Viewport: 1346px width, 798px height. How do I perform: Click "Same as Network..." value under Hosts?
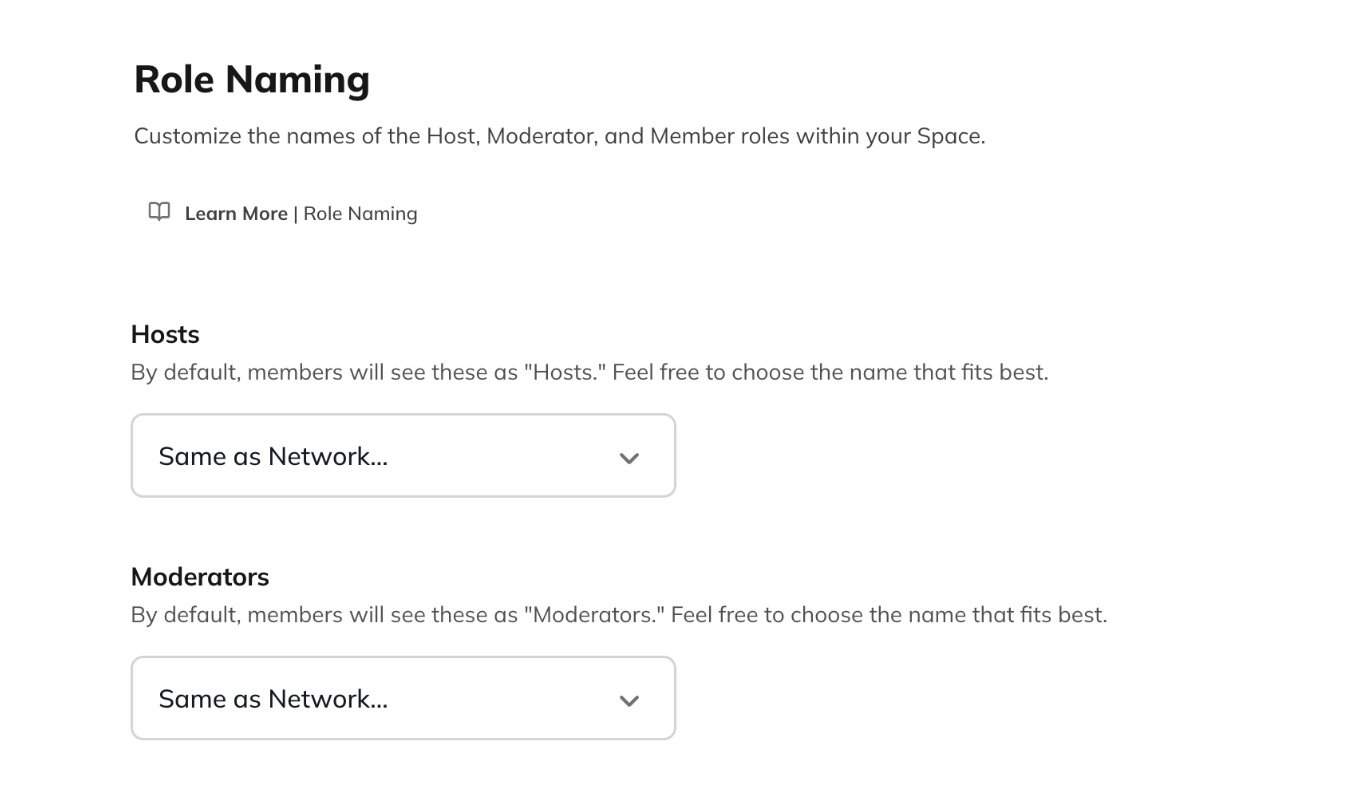(x=273, y=456)
